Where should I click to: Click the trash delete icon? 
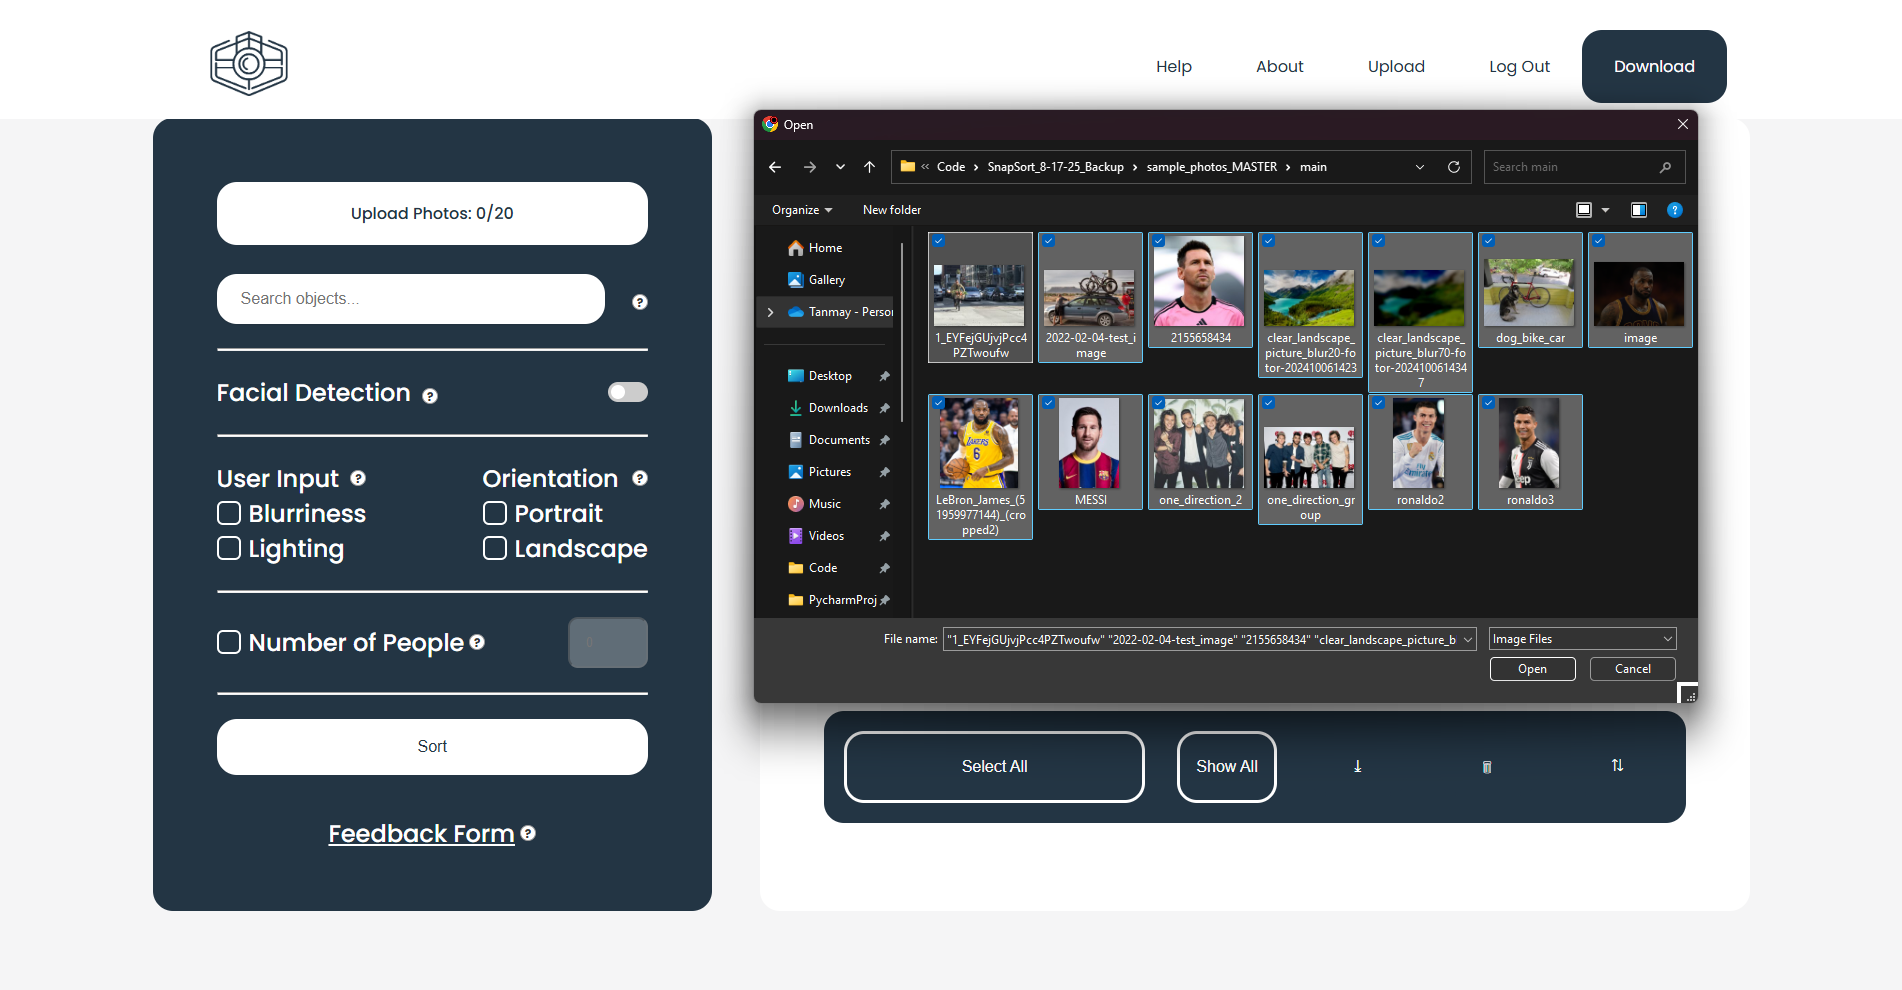[1487, 767]
